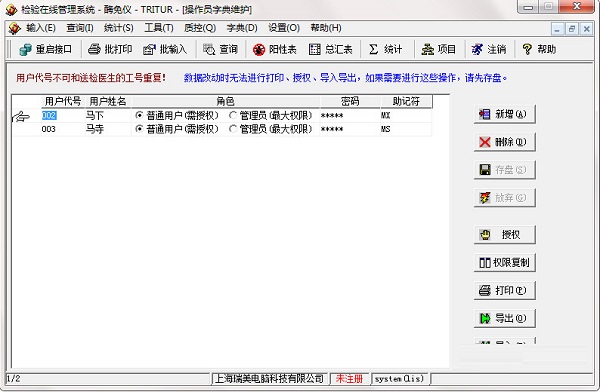Open 批打印 batch print tool
The image size is (600, 392).
click(x=110, y=49)
